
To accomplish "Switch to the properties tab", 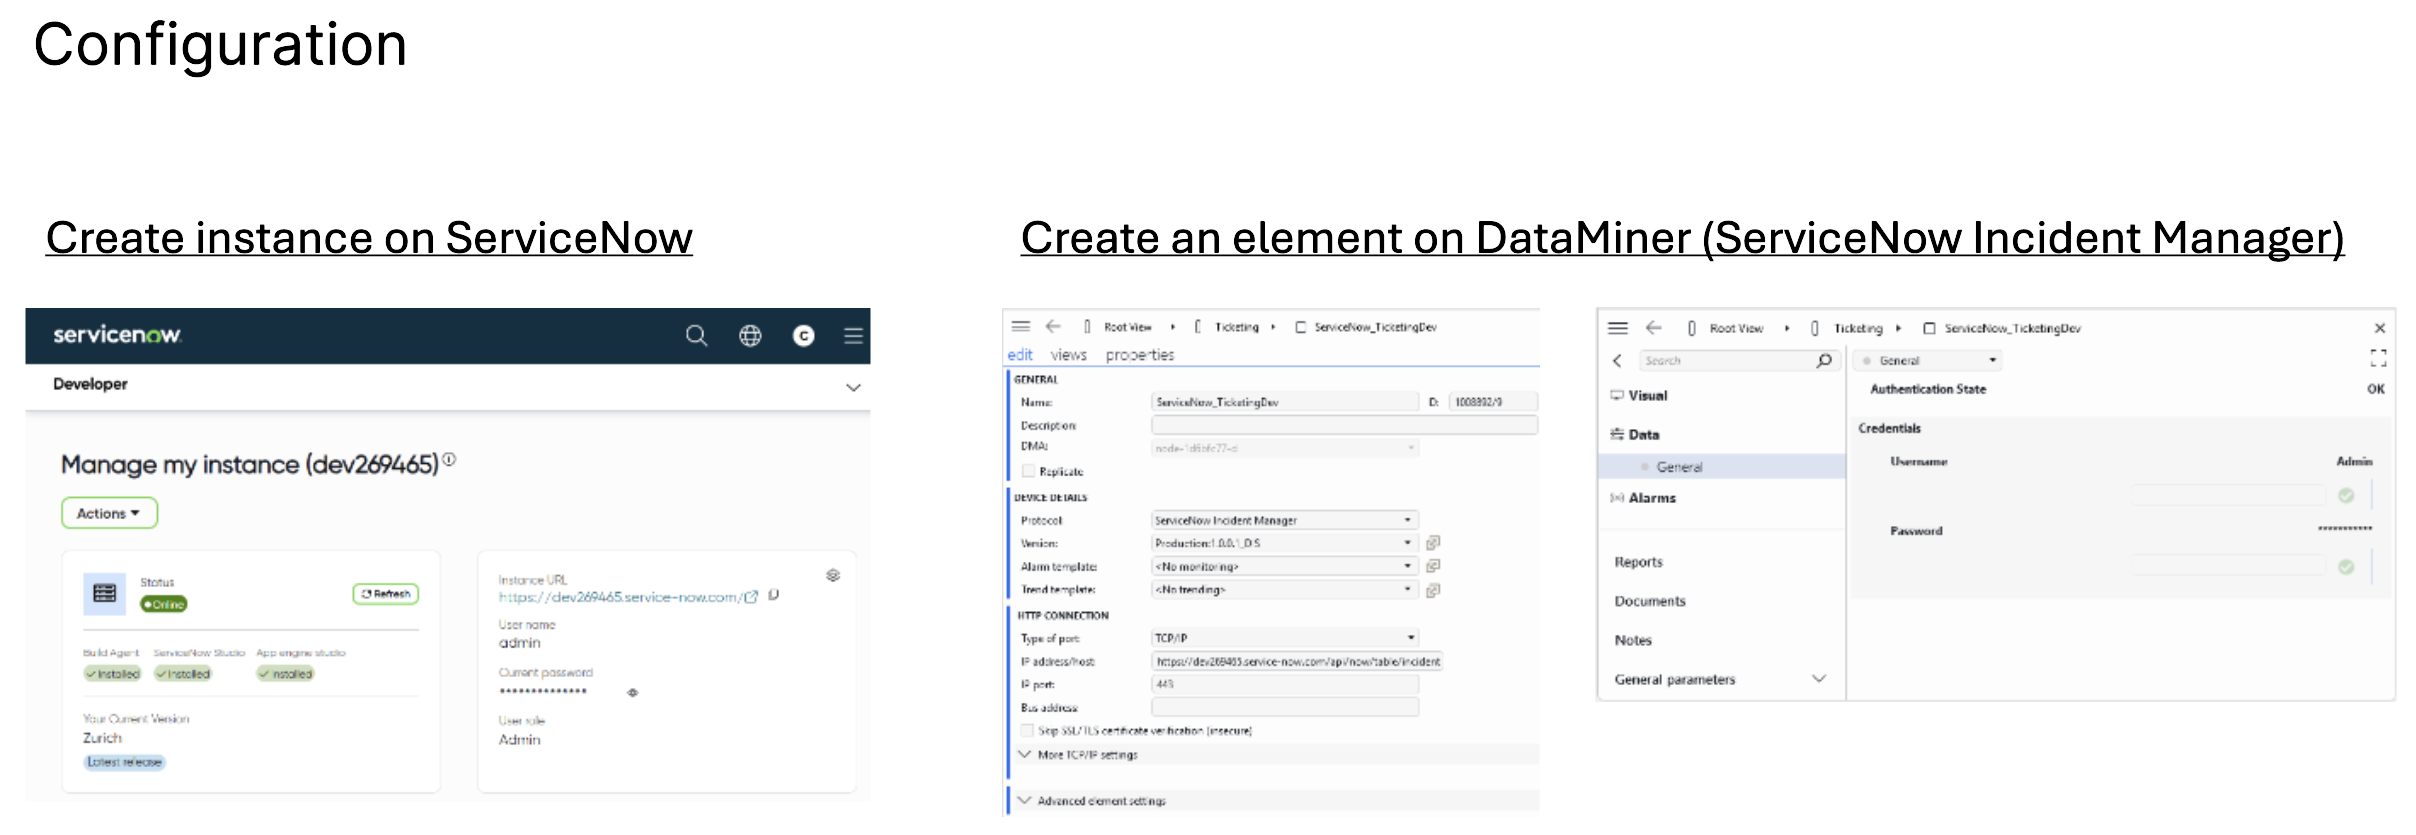I will click(x=1140, y=355).
